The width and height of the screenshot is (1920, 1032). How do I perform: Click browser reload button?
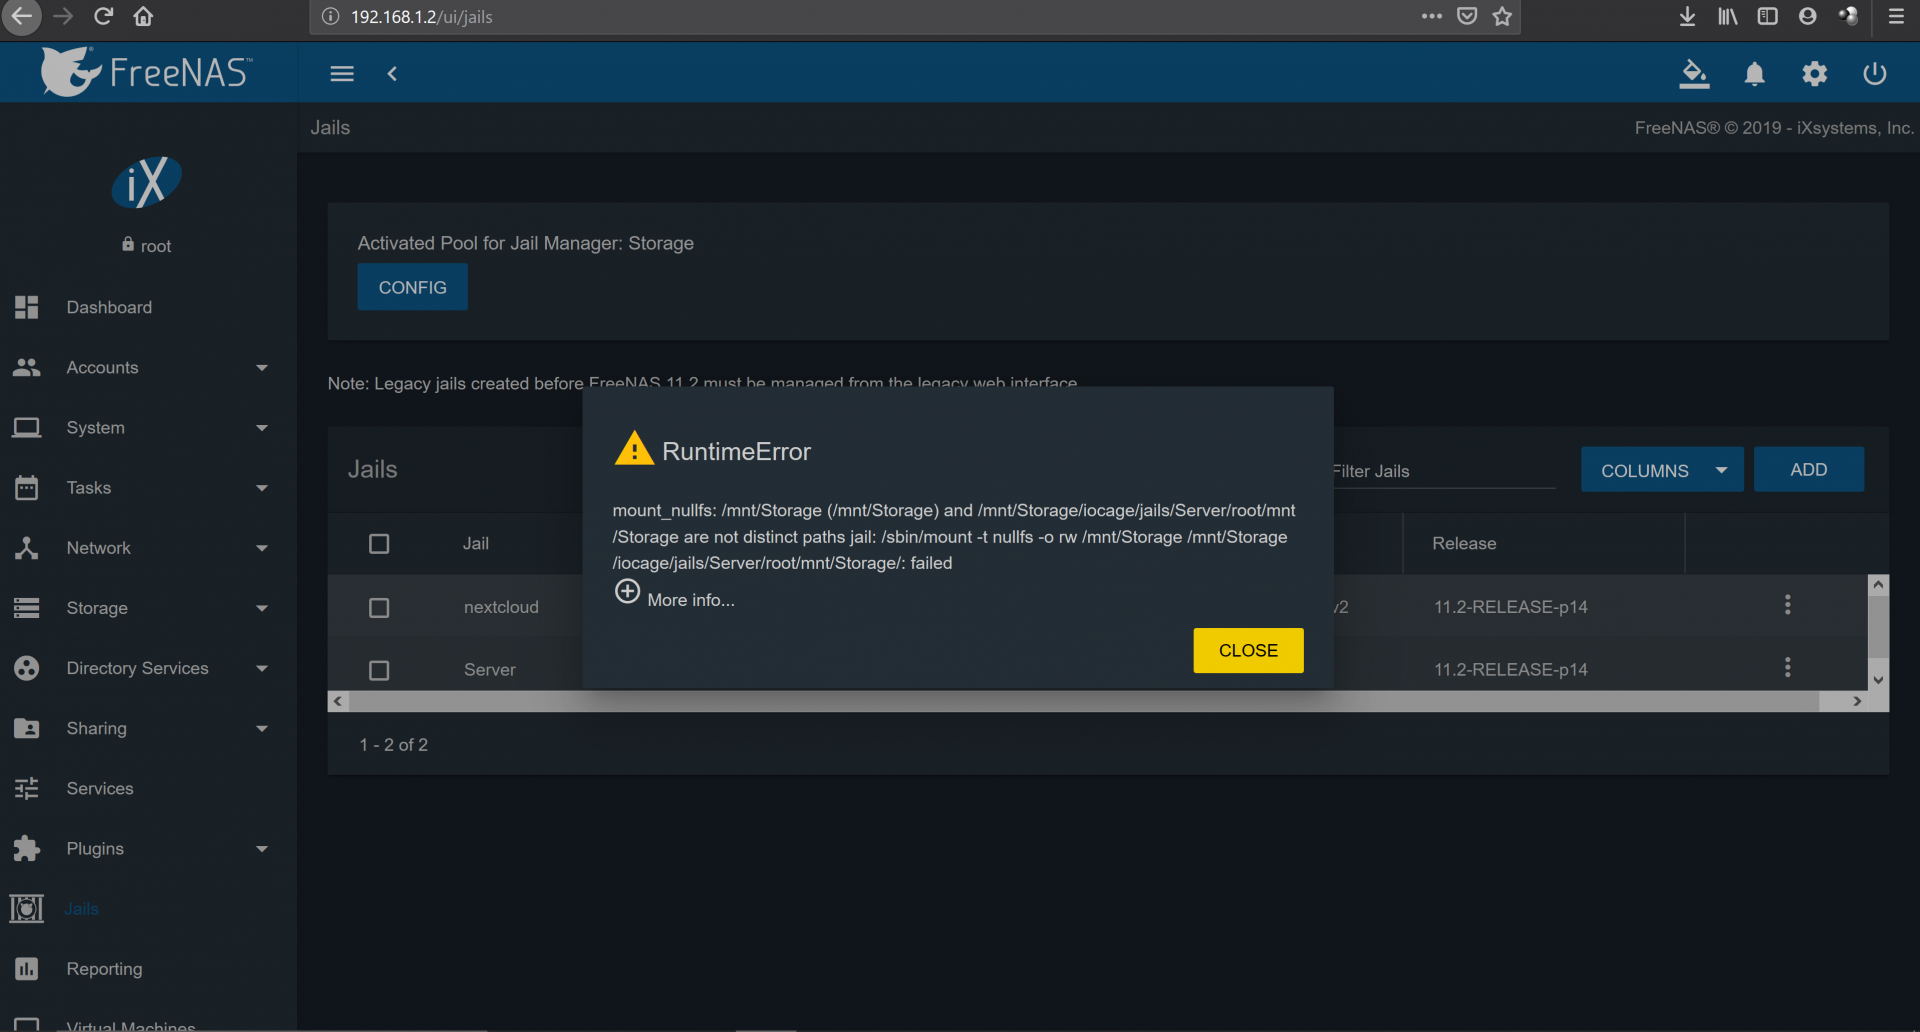(103, 16)
